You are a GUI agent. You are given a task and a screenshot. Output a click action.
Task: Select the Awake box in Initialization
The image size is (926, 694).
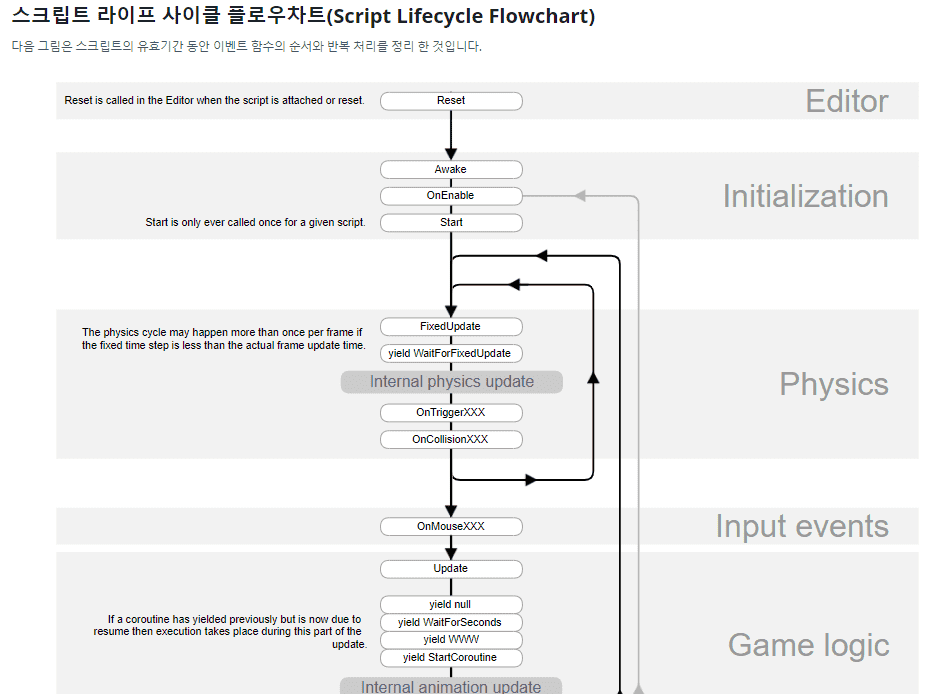451,170
